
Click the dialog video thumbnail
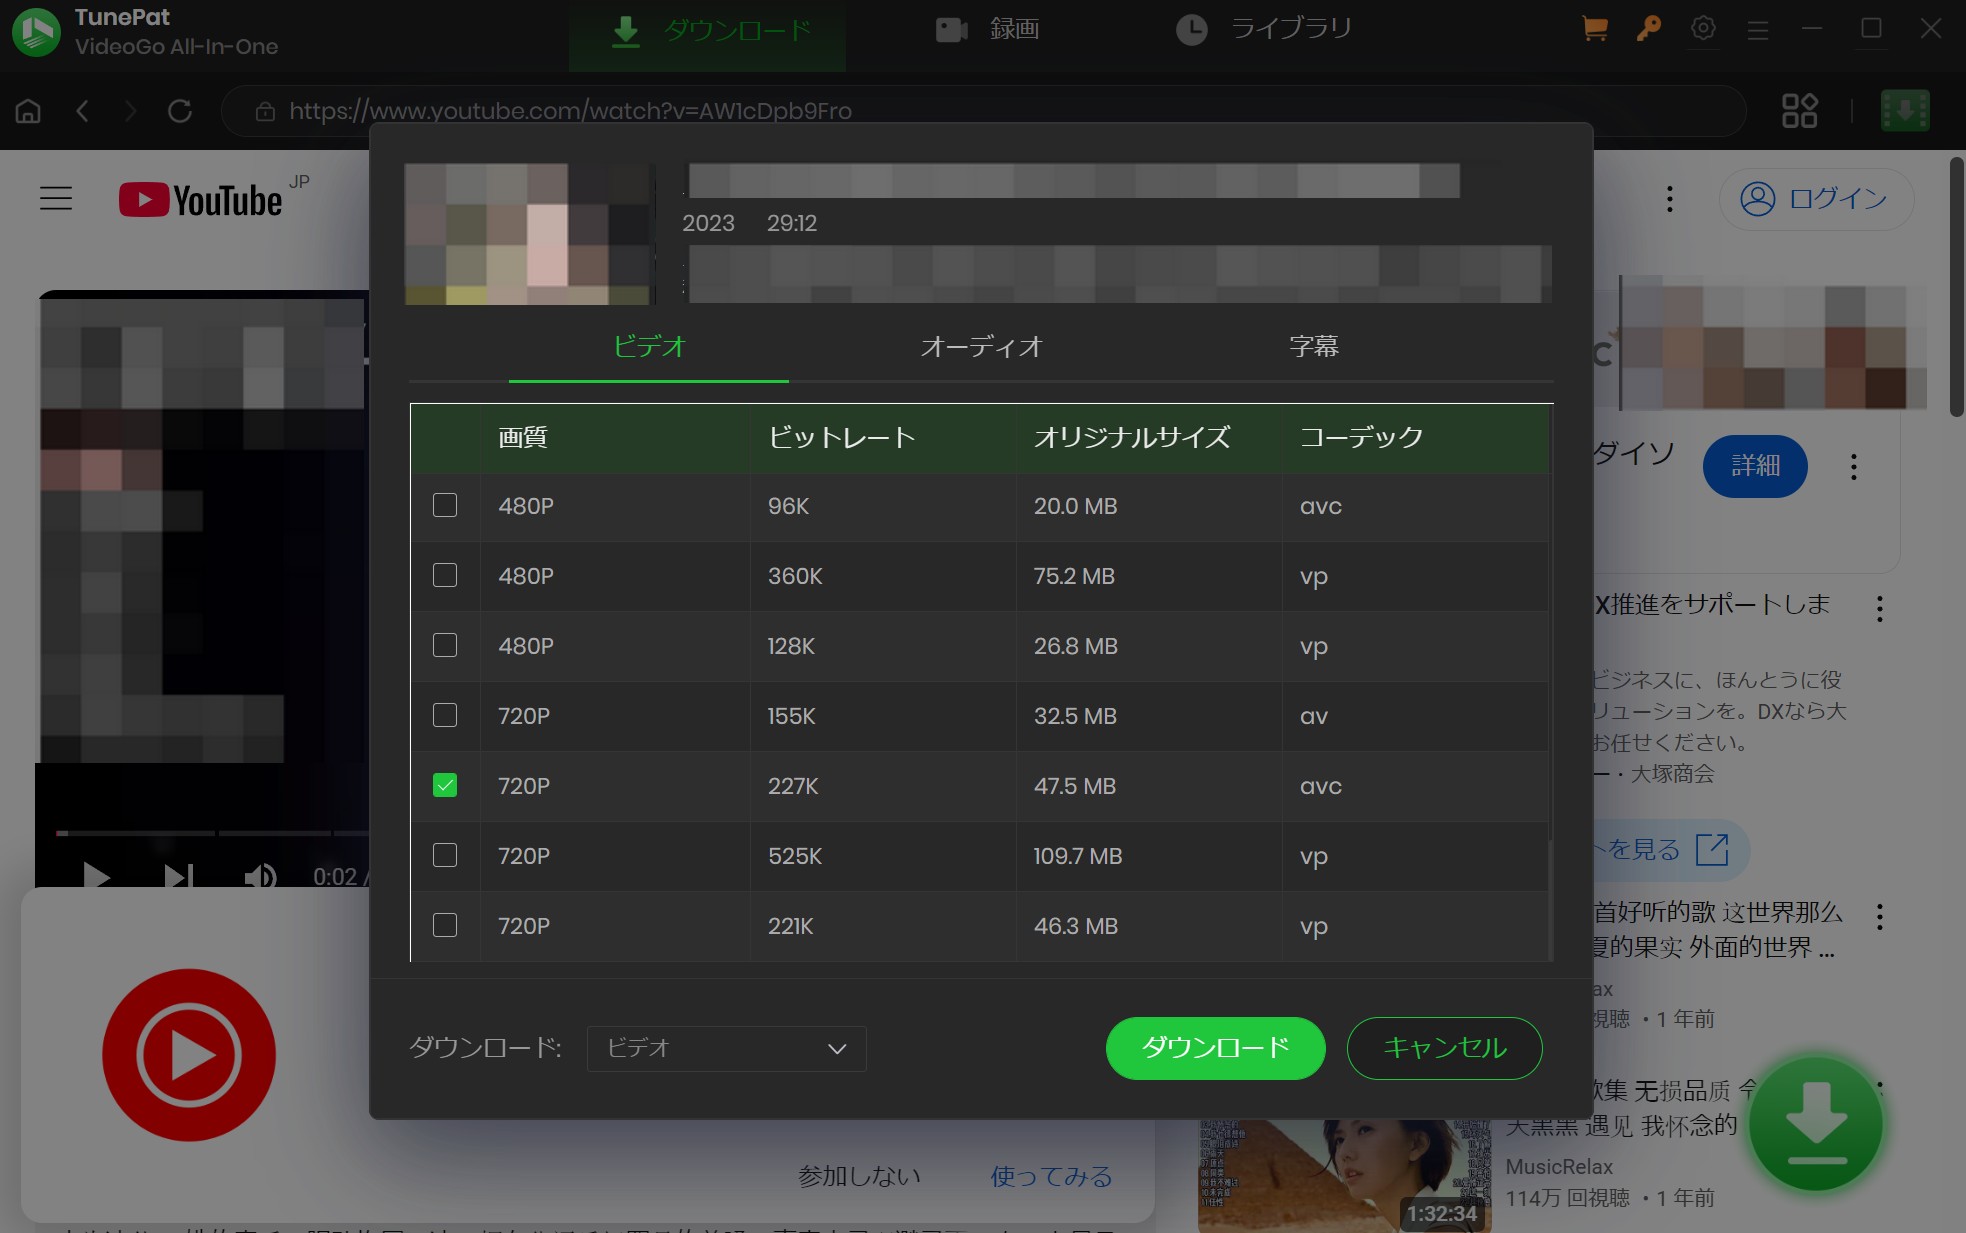(528, 234)
